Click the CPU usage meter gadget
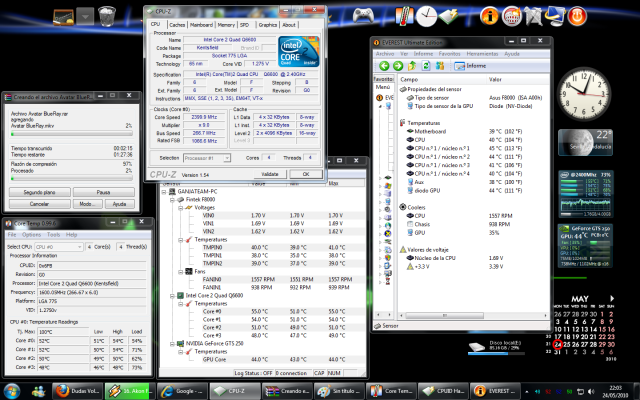640x400 pixels. click(585, 194)
